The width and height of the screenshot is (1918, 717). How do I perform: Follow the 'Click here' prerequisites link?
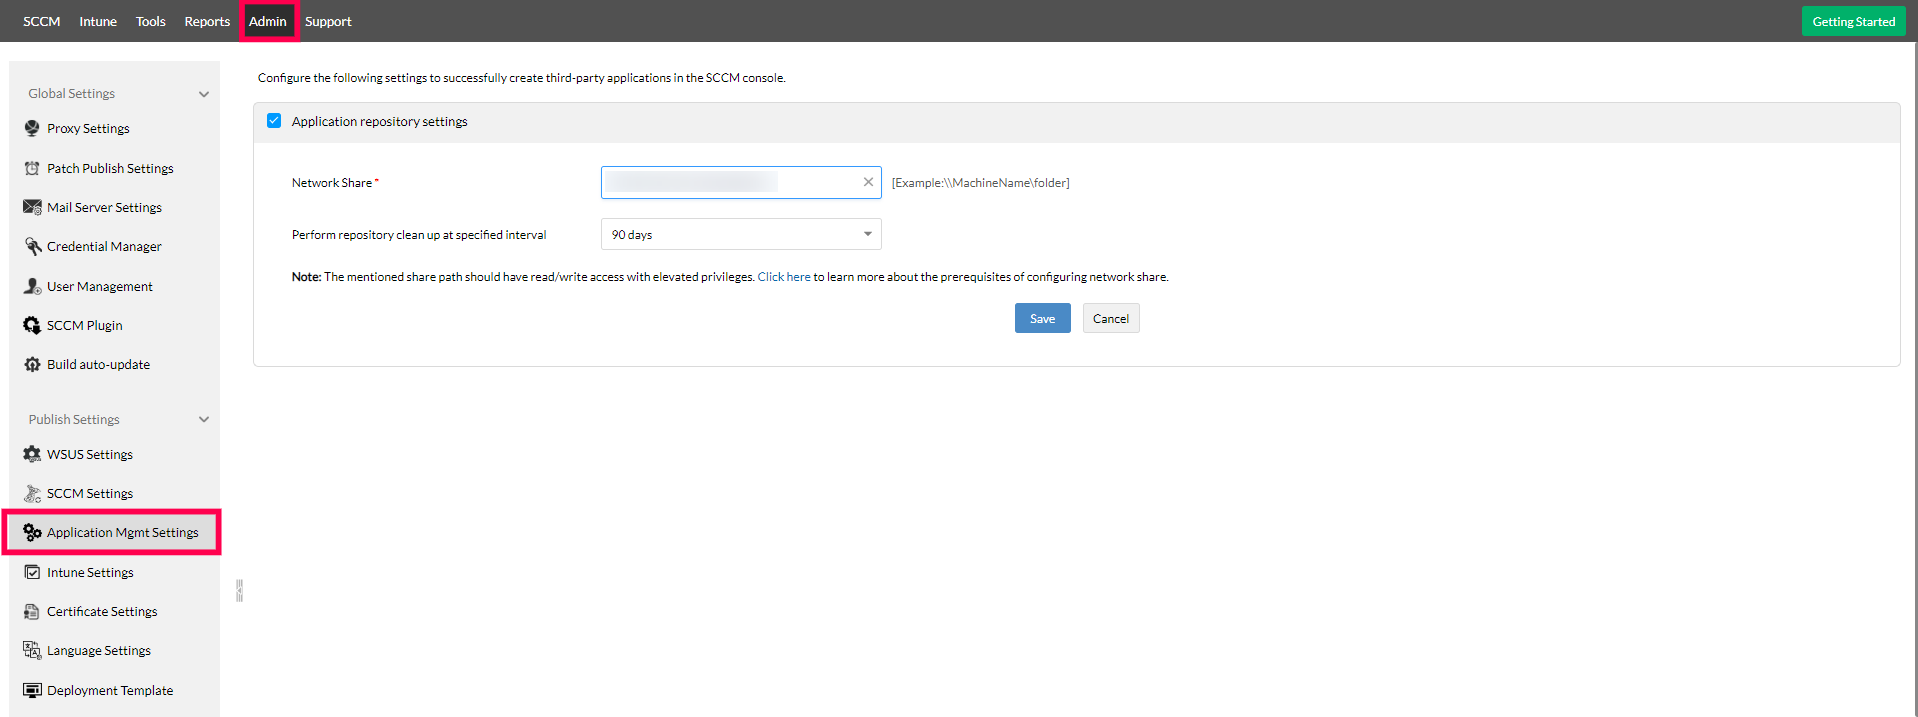pyautogui.click(x=784, y=277)
